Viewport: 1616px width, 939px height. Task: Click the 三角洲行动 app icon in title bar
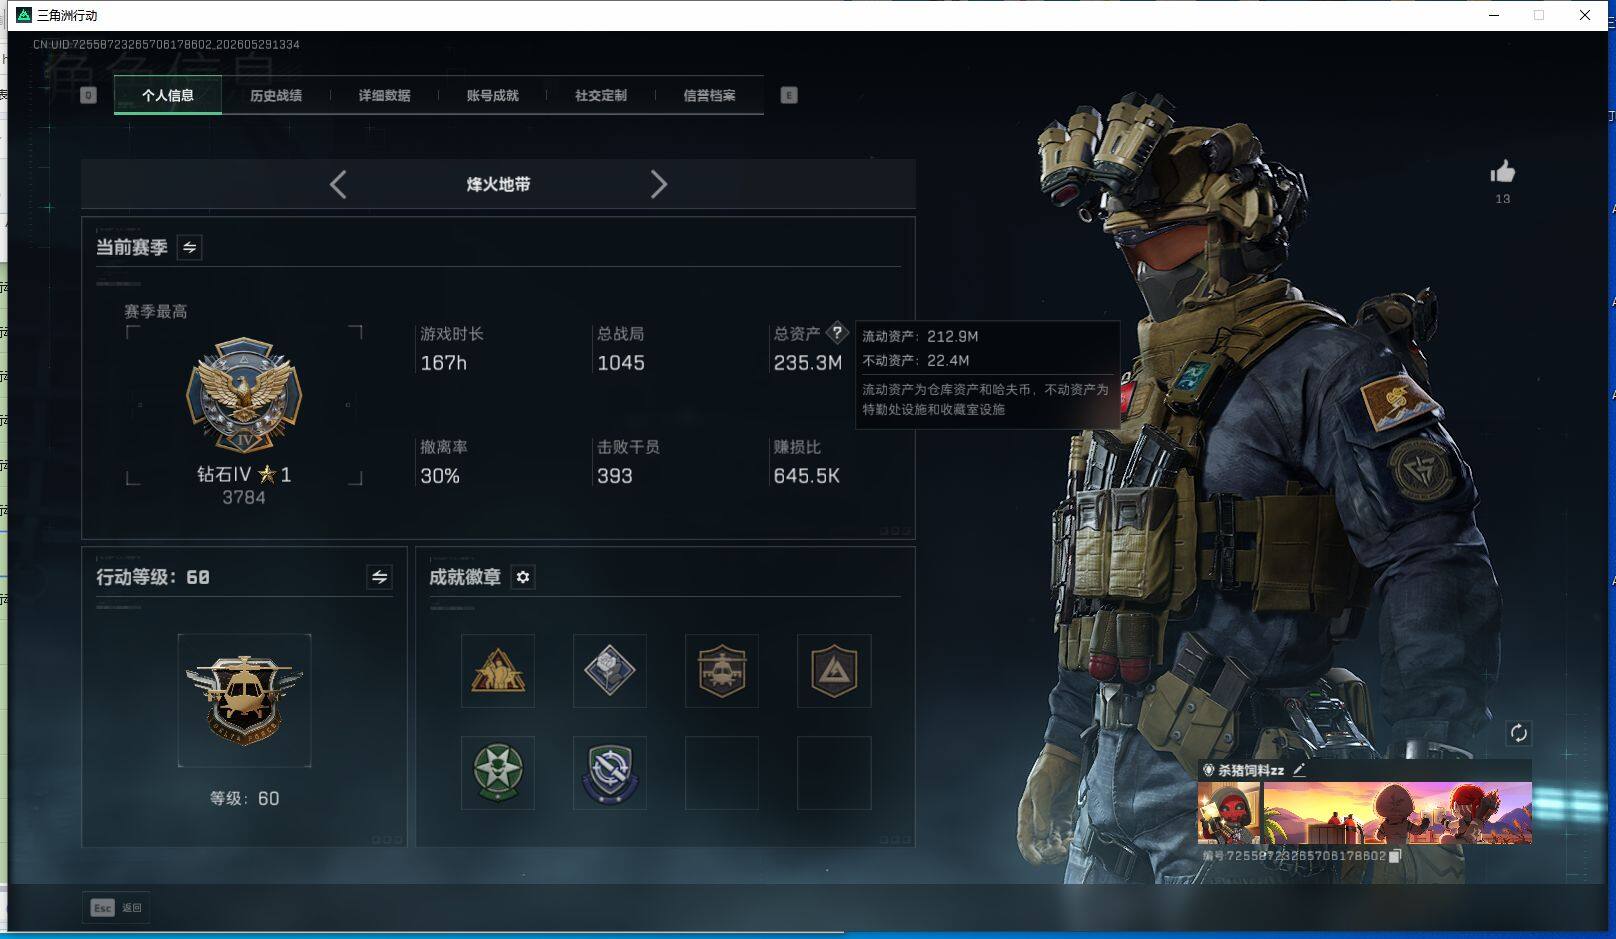point(24,15)
